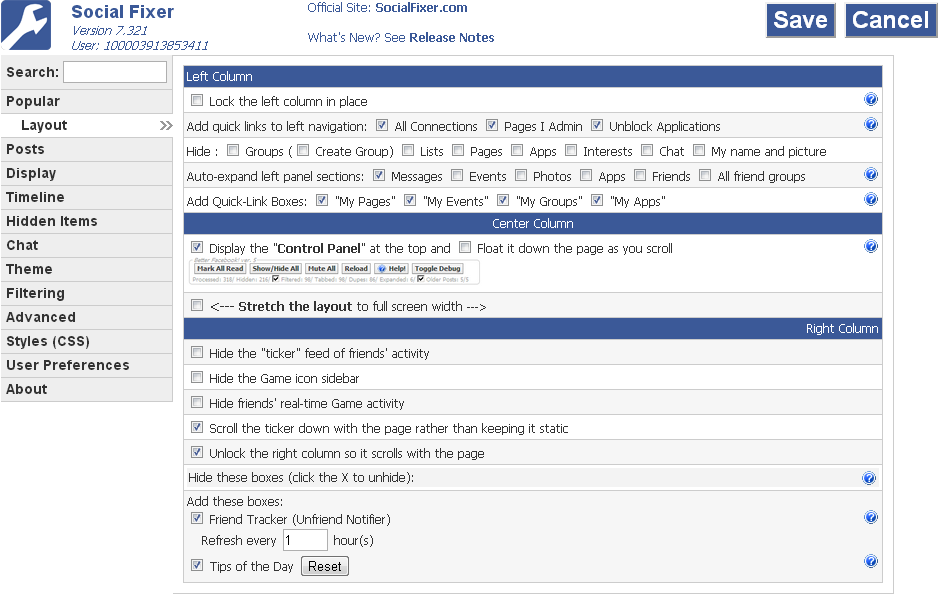The width and height of the screenshot is (939, 595).
Task: Open help for Tips of the Day
Action: tap(871, 561)
